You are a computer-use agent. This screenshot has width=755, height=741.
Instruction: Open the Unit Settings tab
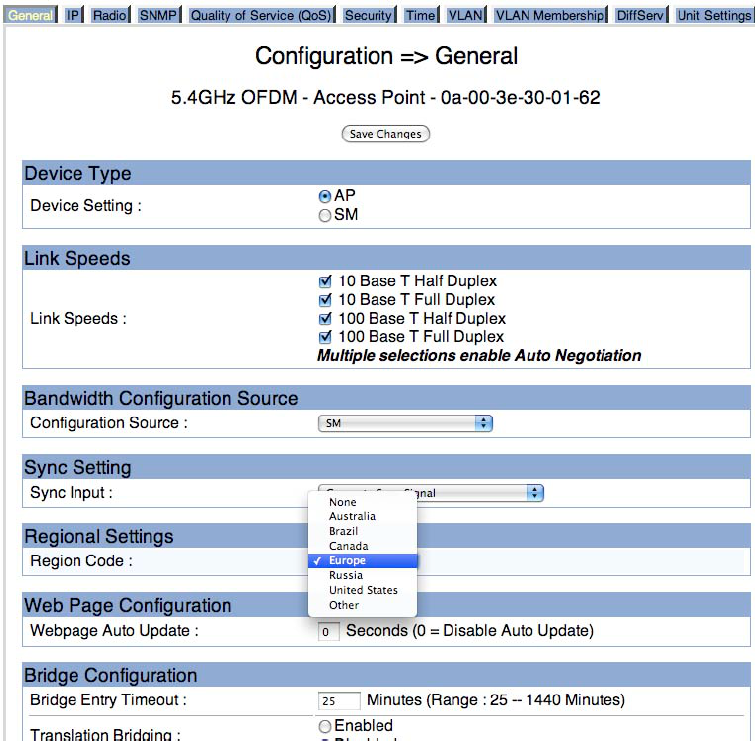[x=714, y=15]
